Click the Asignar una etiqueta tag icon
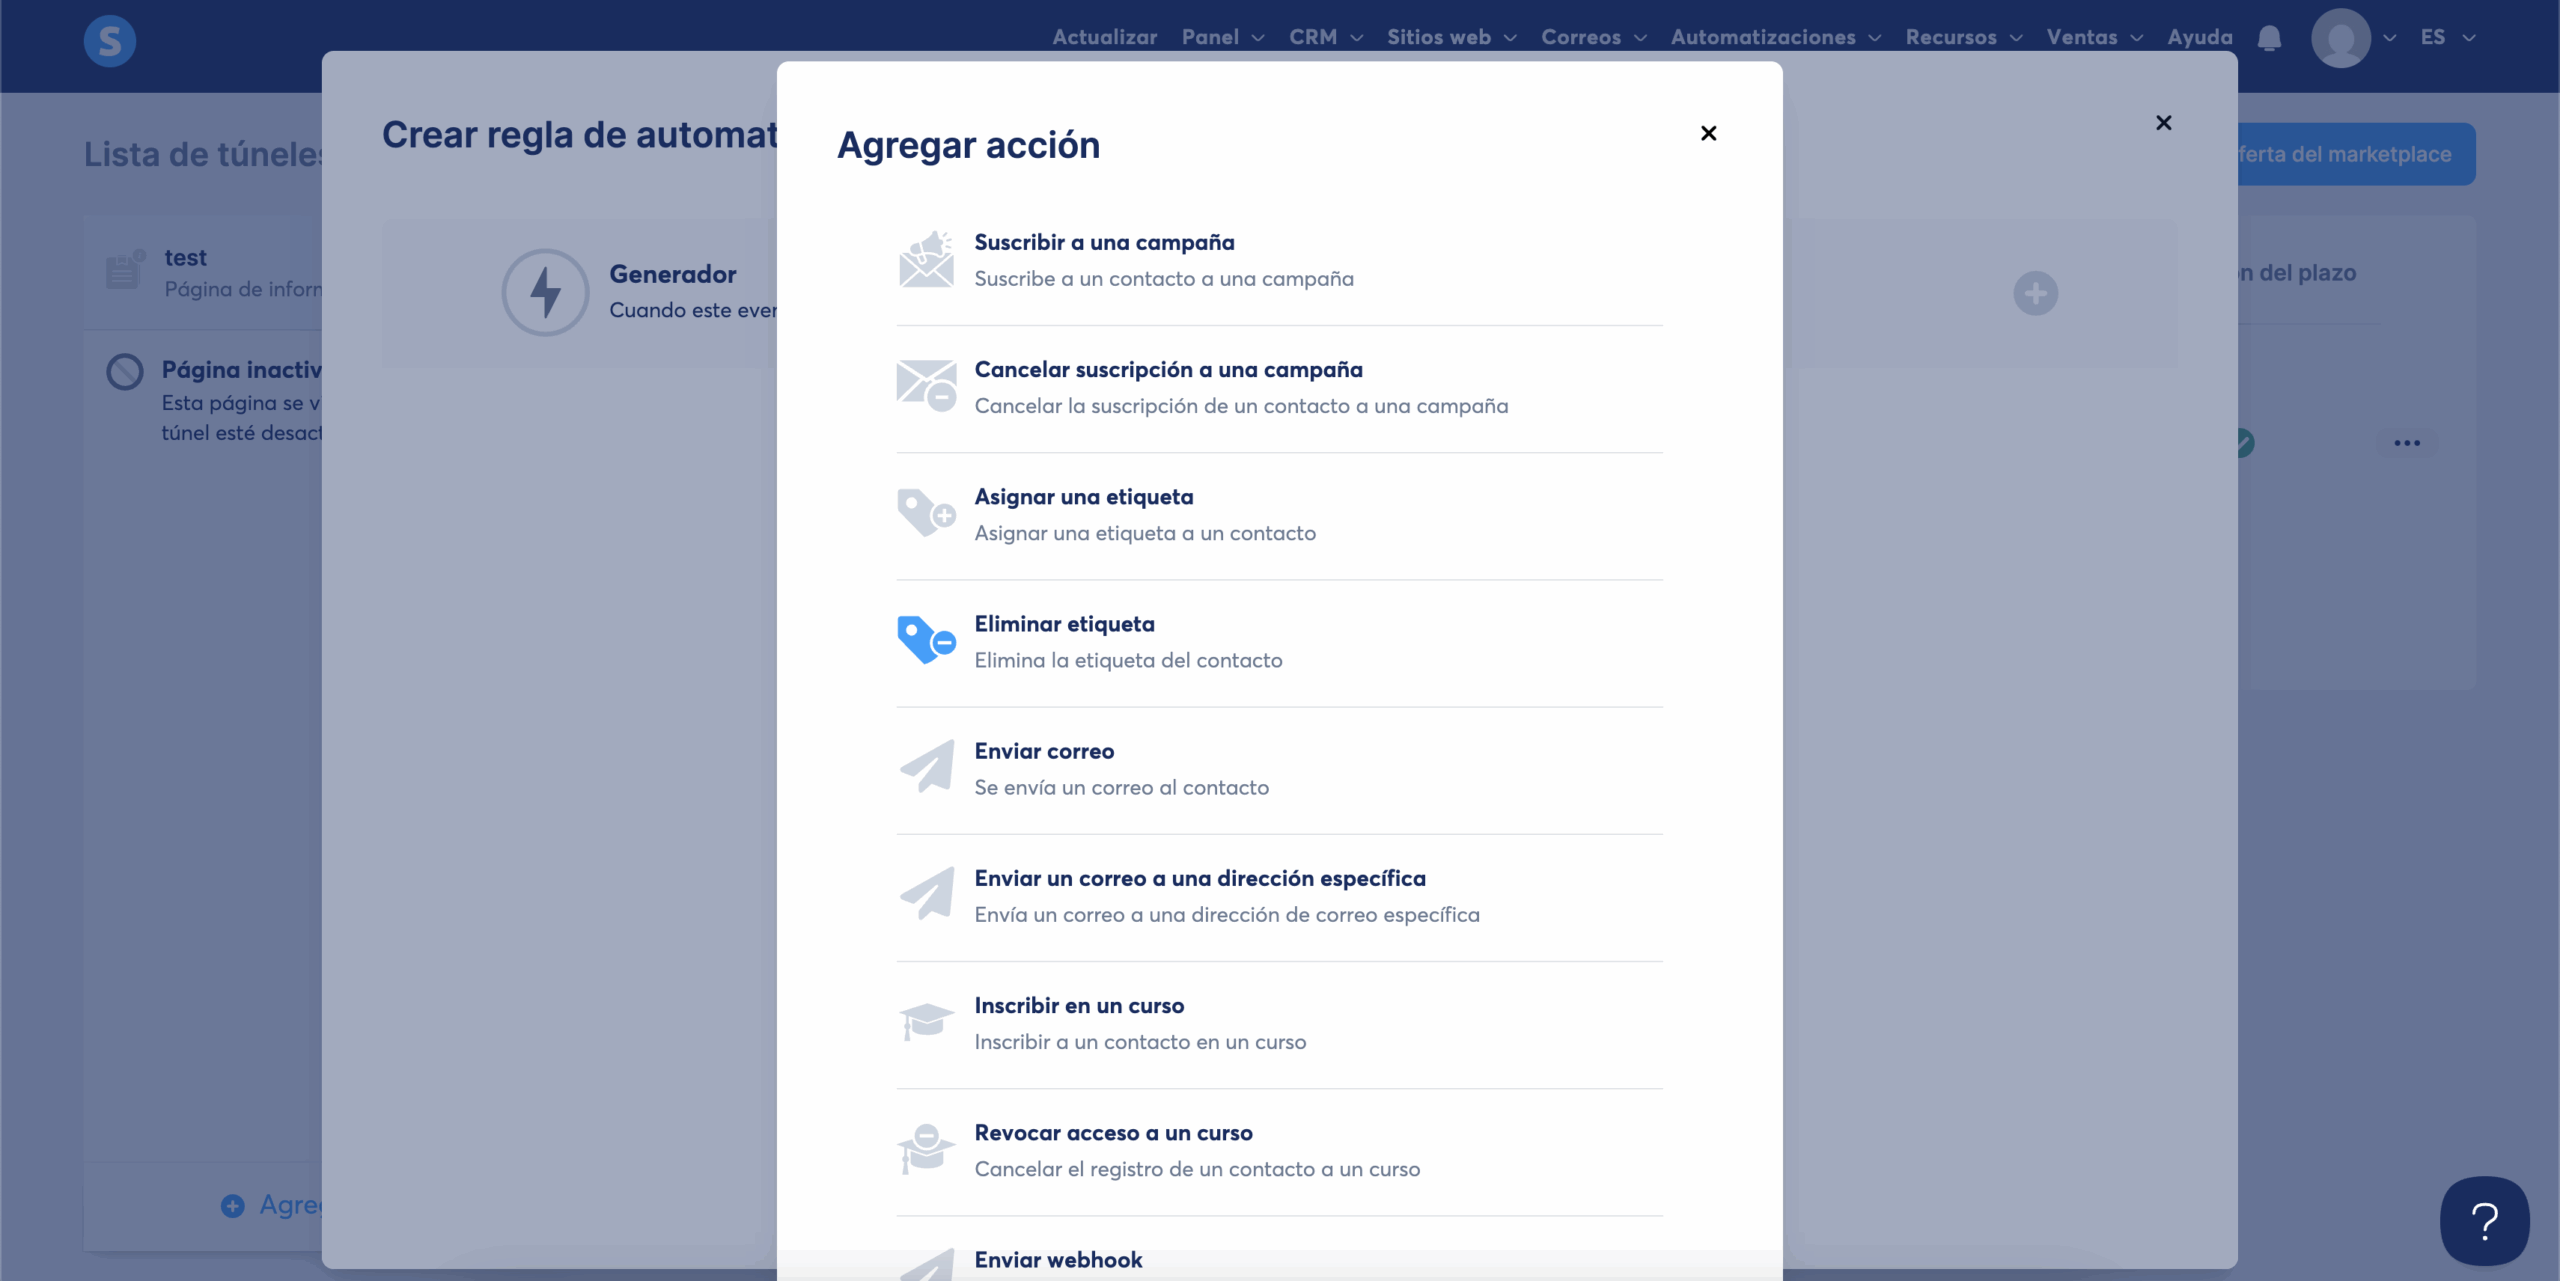 pos(926,513)
